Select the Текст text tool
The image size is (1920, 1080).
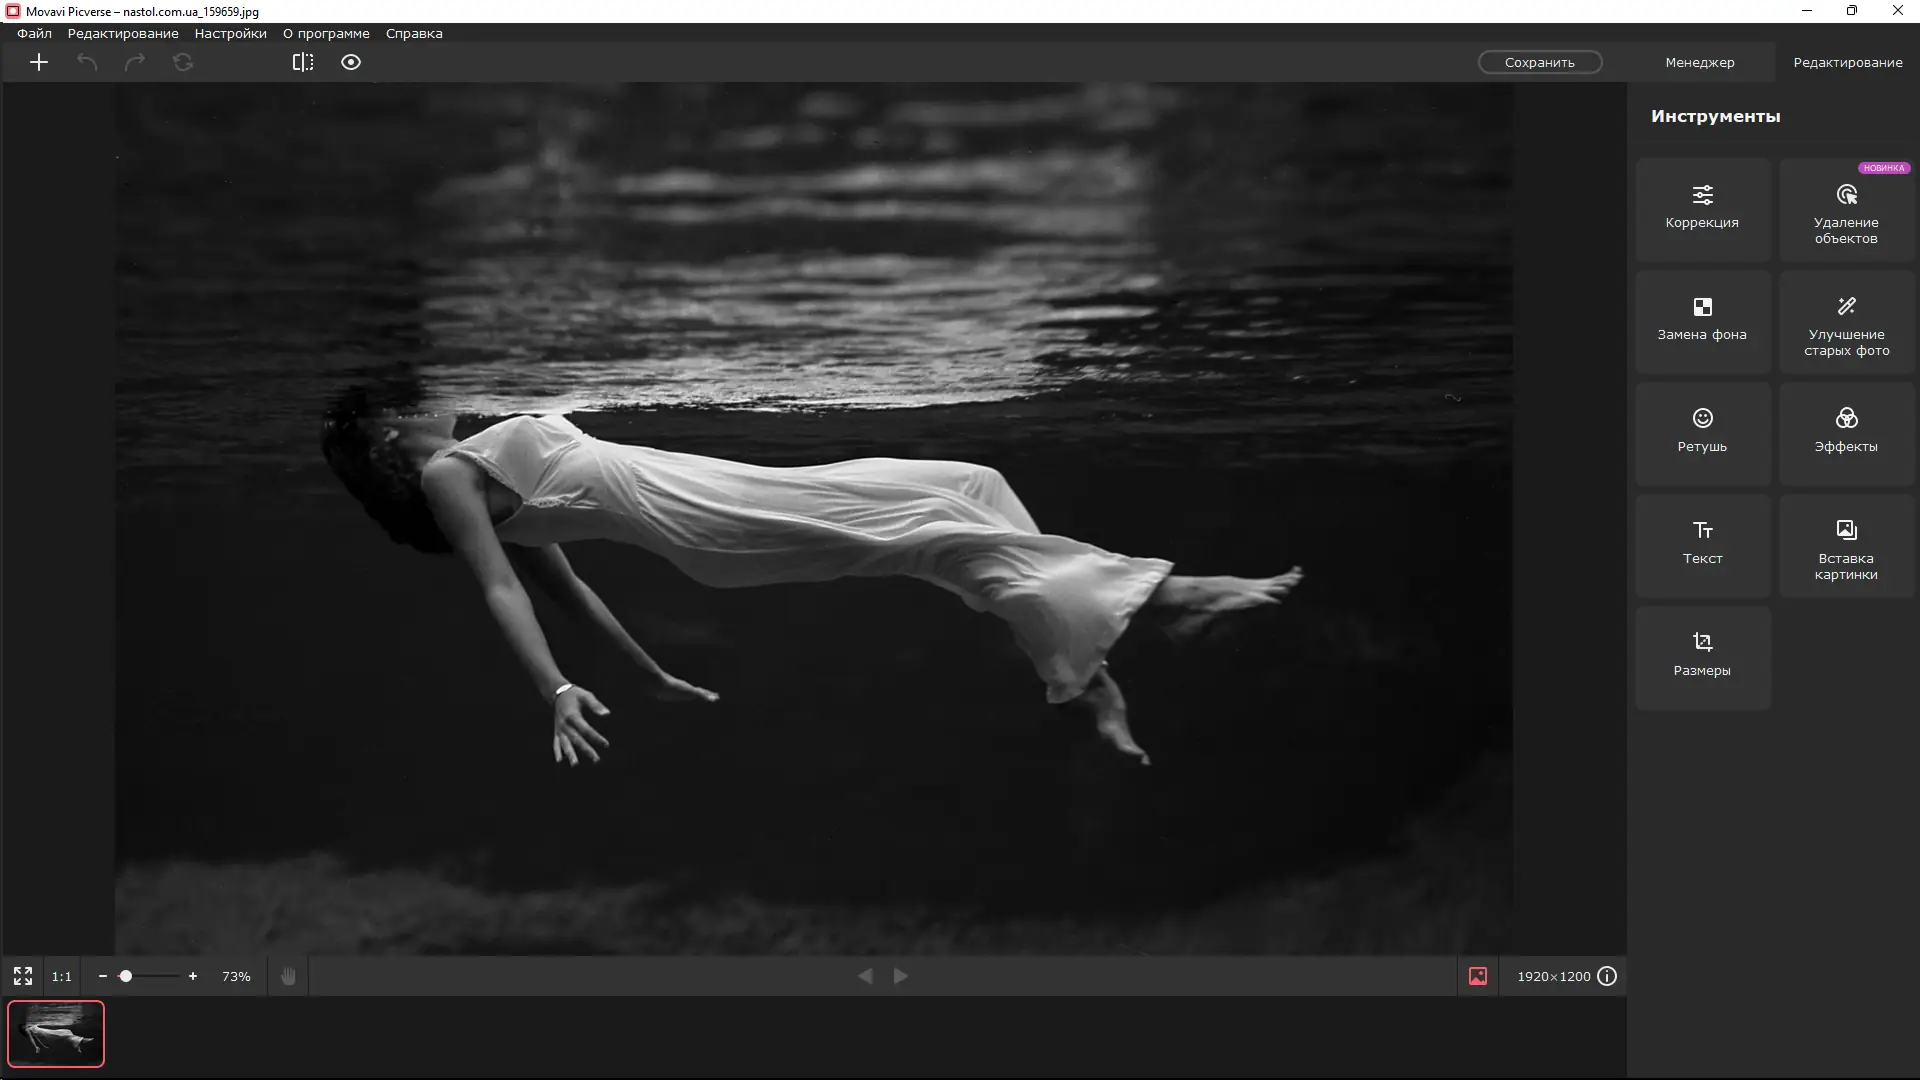point(1702,544)
